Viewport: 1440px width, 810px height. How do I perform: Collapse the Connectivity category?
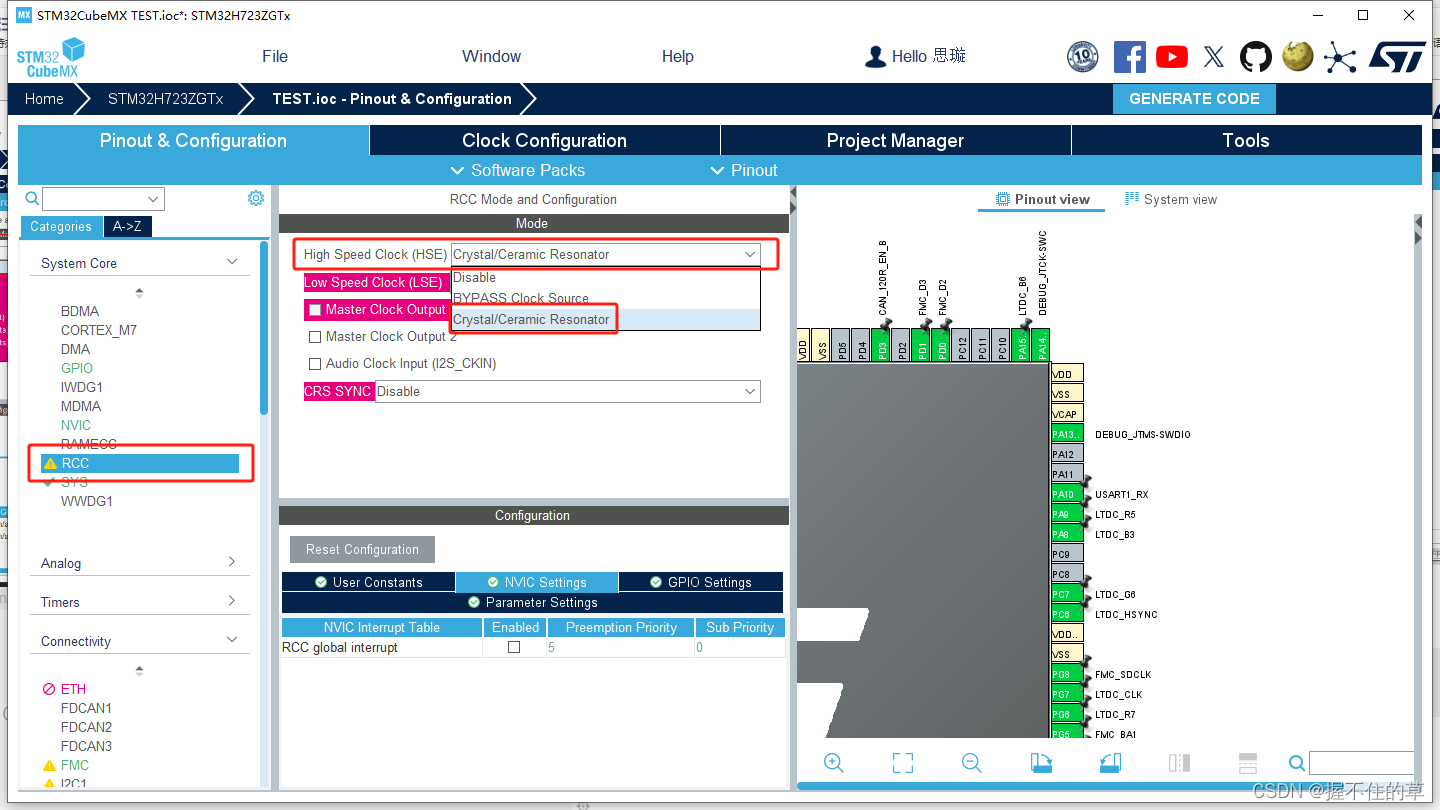point(232,640)
